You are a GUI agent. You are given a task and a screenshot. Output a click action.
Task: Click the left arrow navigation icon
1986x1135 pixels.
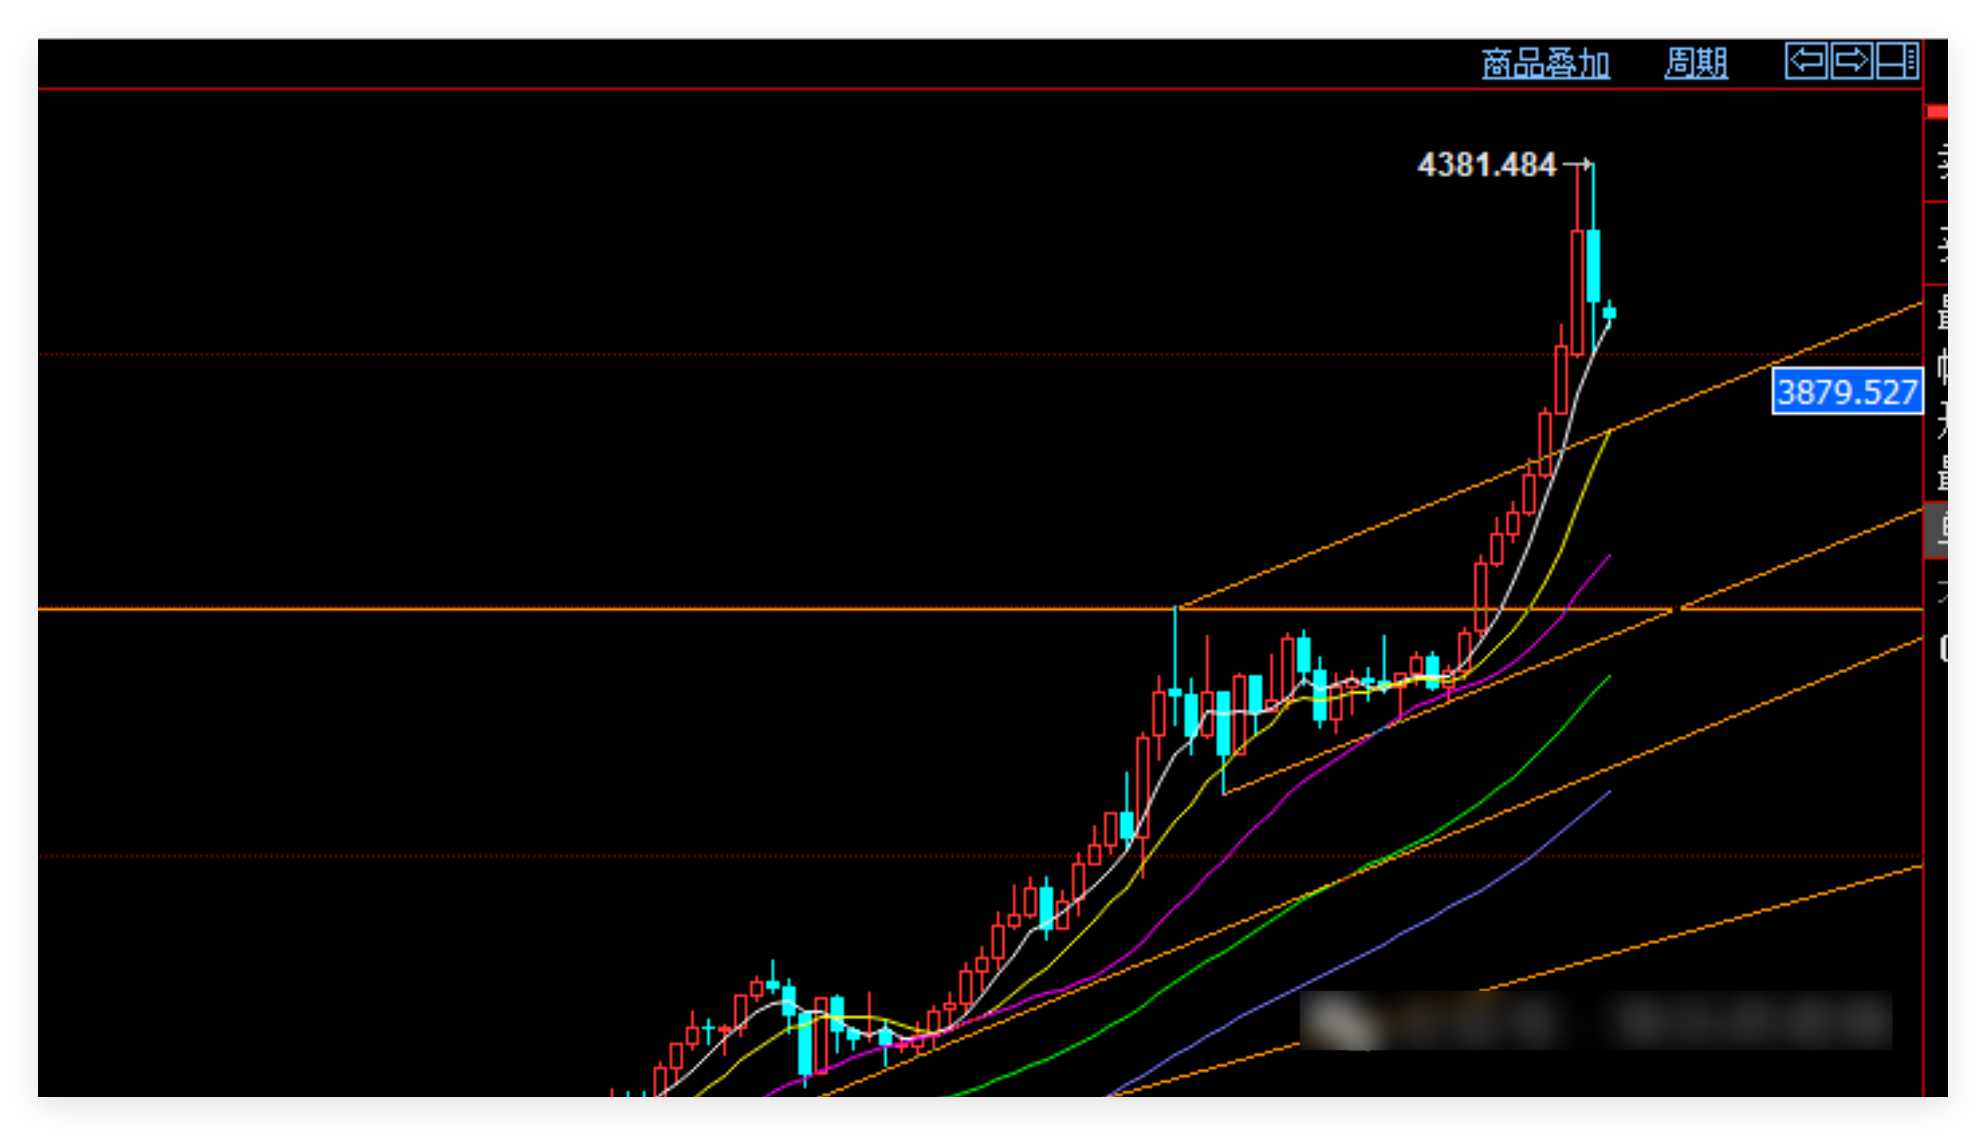1806,61
